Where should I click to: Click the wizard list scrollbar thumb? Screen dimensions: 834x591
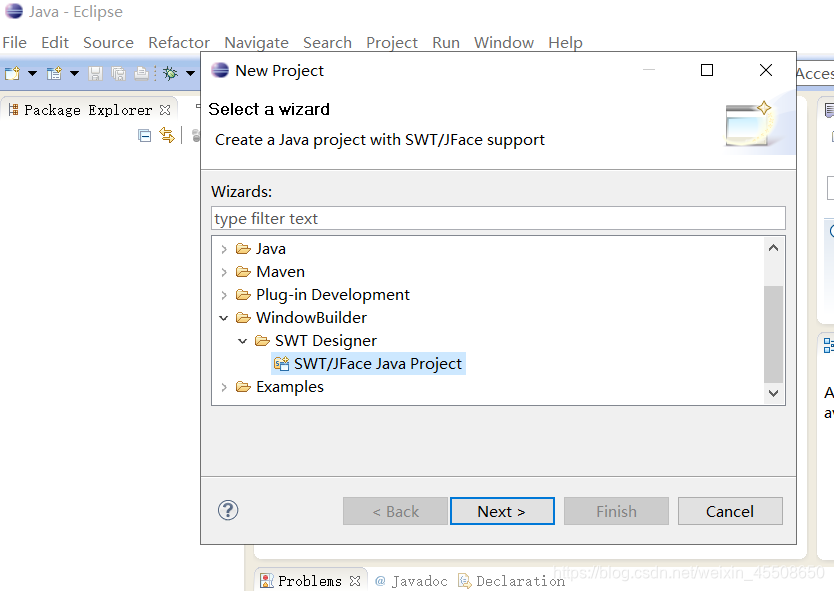click(773, 334)
